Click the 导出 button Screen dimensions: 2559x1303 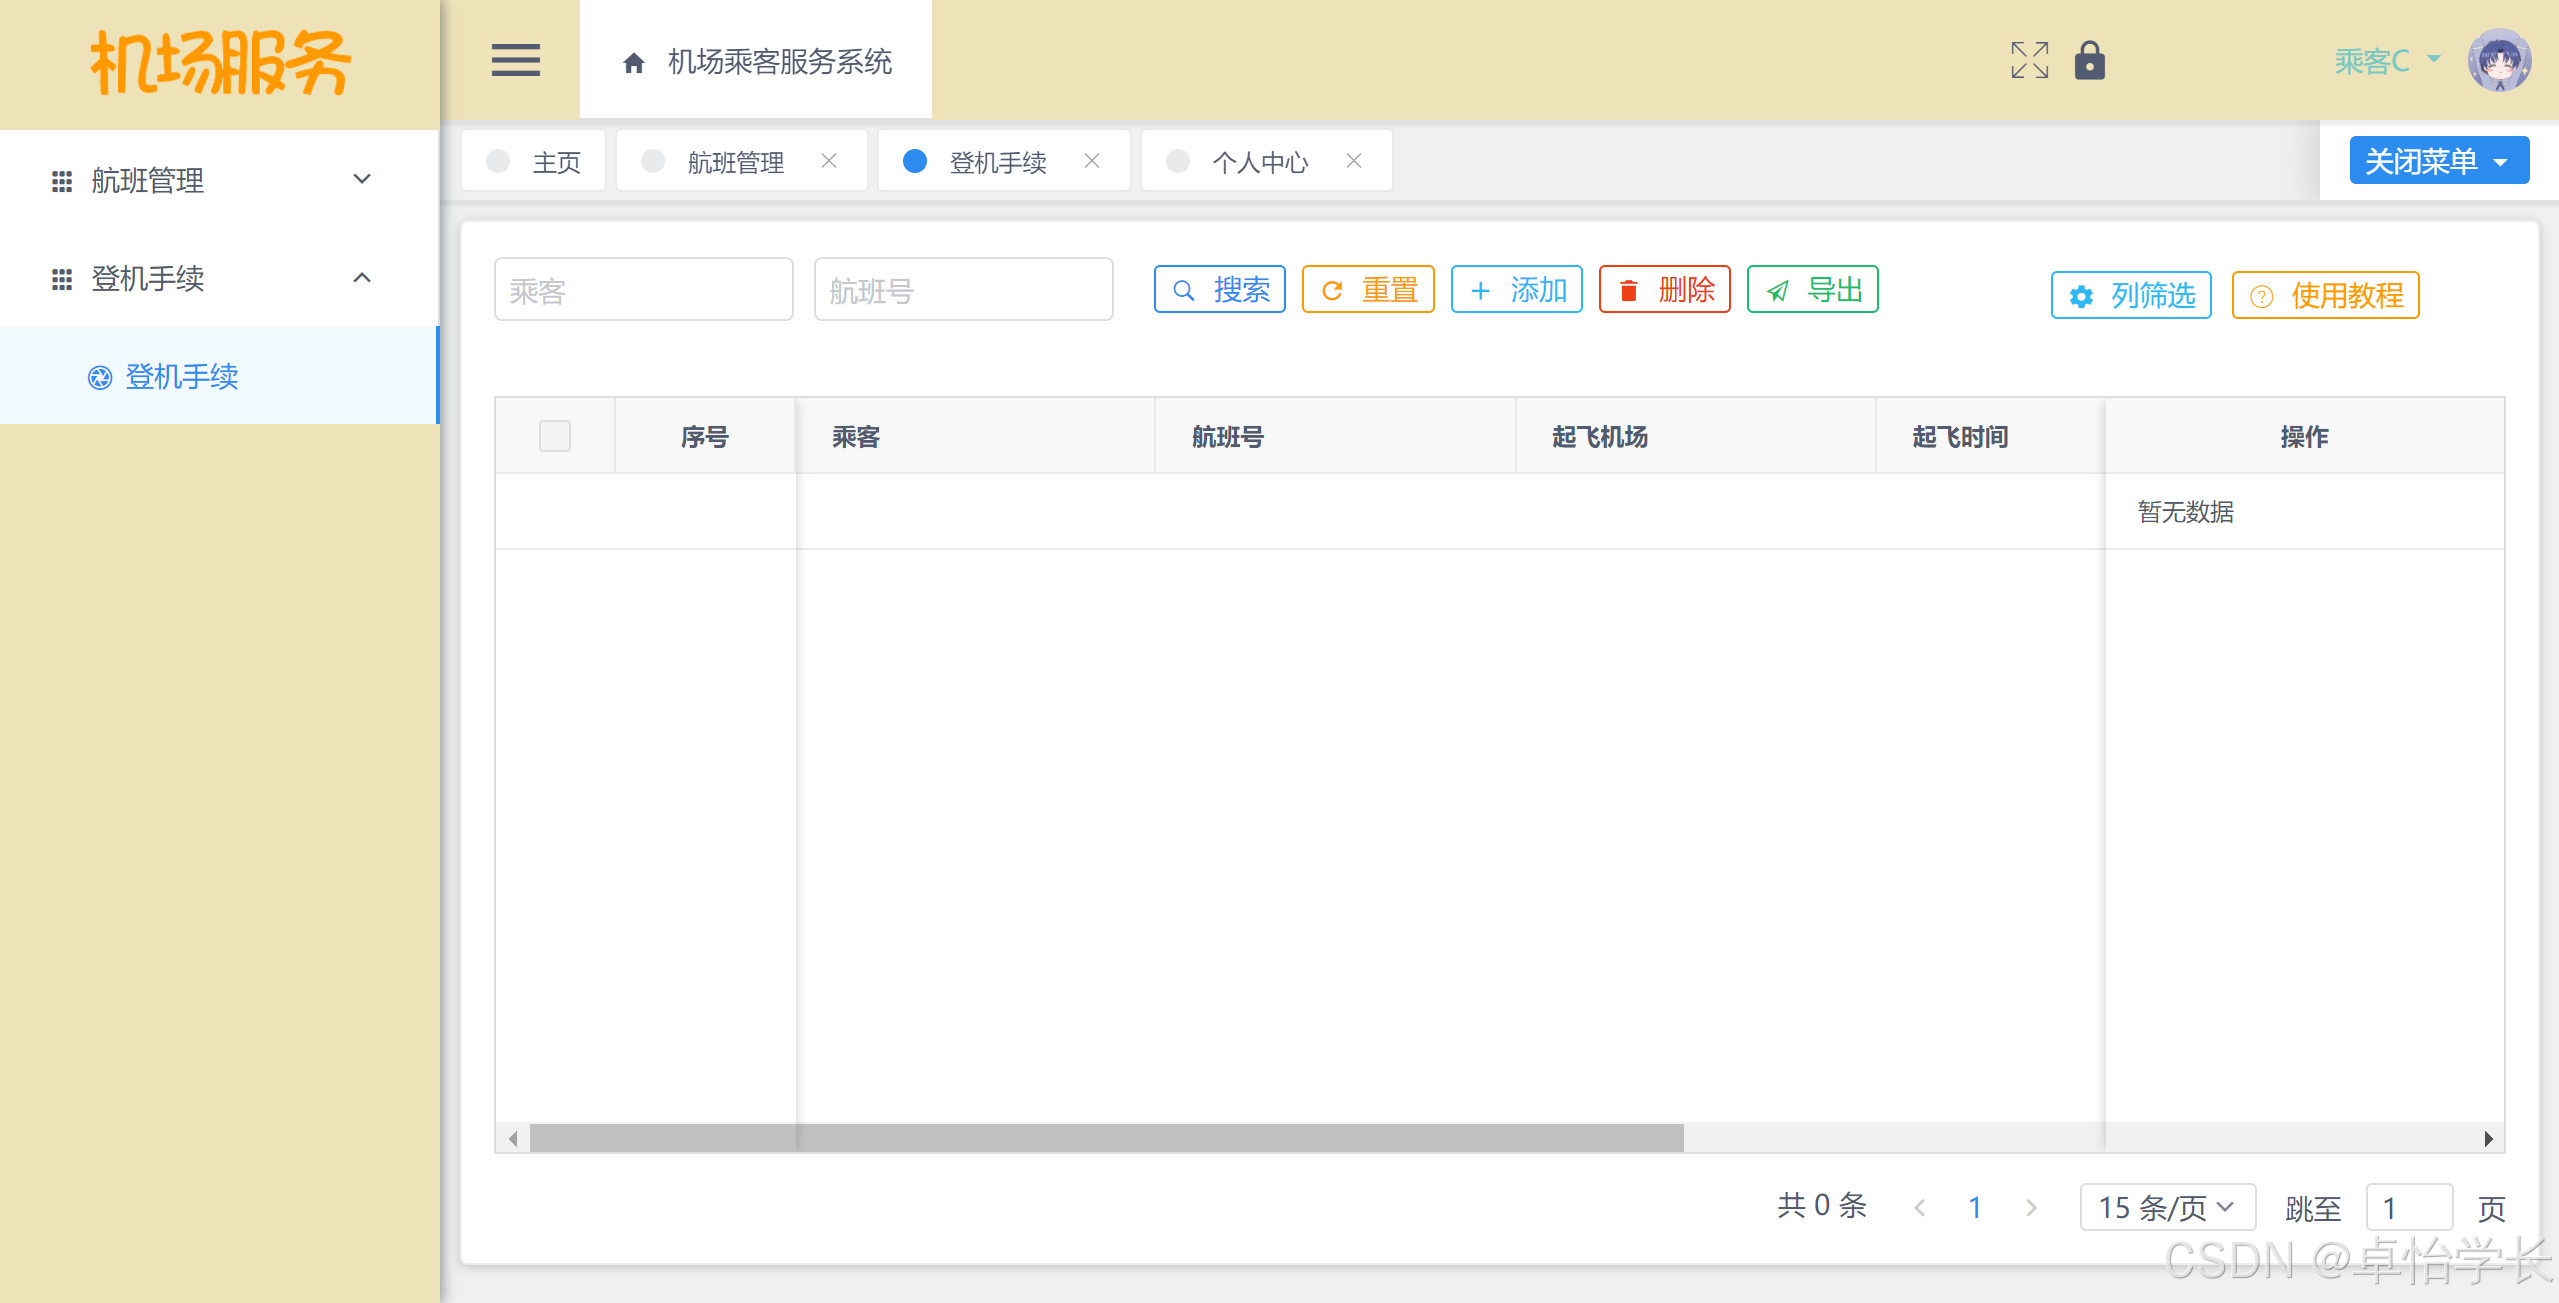pos(1812,289)
